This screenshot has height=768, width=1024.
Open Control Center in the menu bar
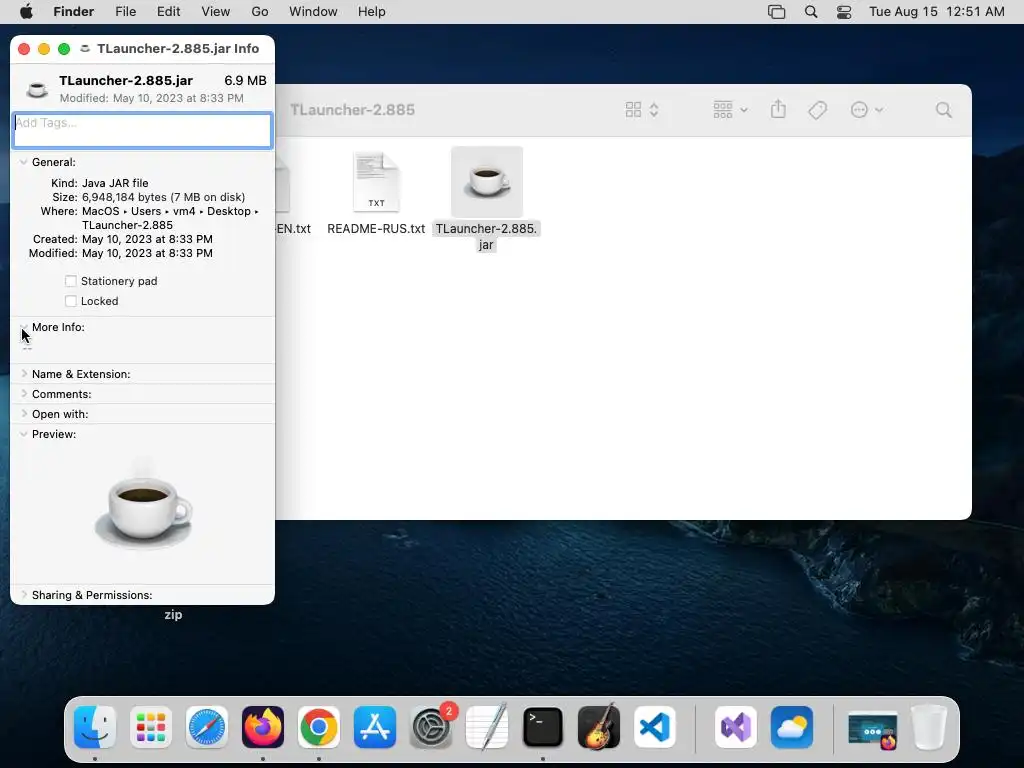pyautogui.click(x=844, y=12)
